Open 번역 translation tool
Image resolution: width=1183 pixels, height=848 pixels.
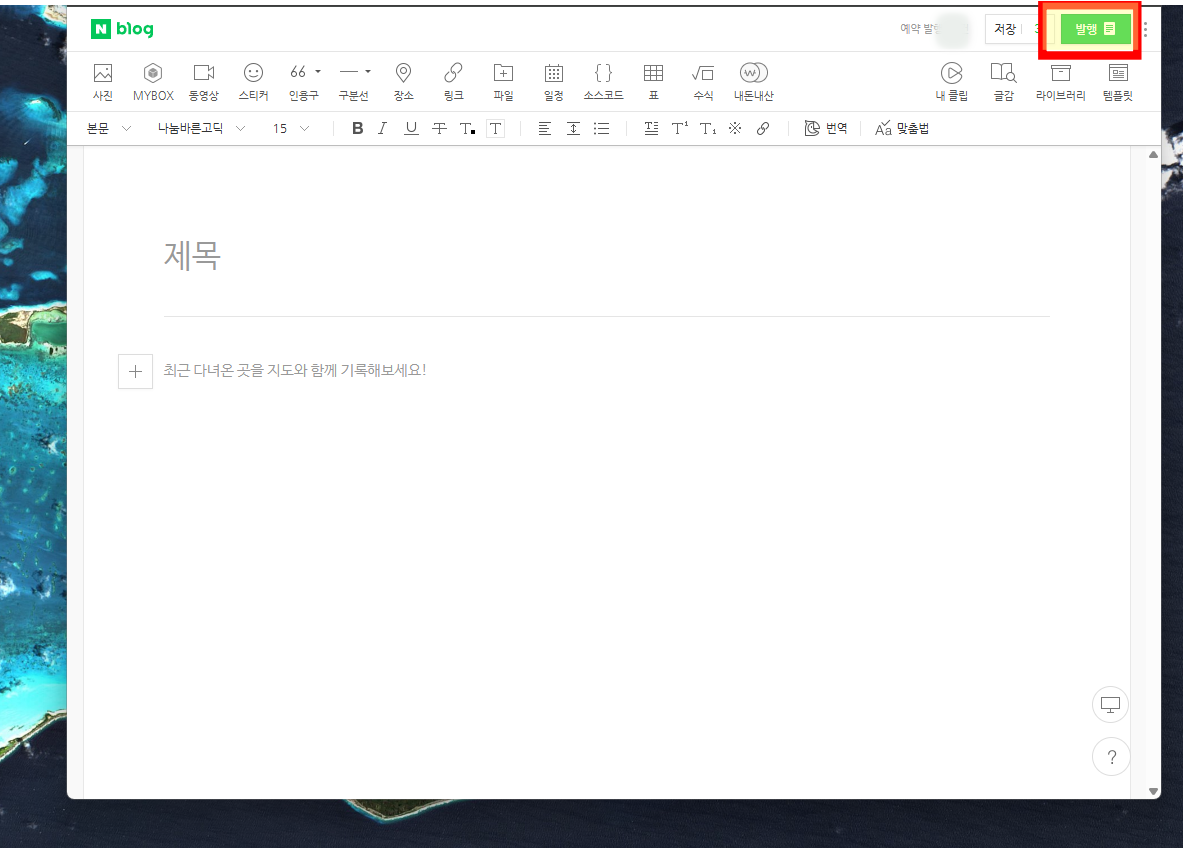pyautogui.click(x=826, y=128)
